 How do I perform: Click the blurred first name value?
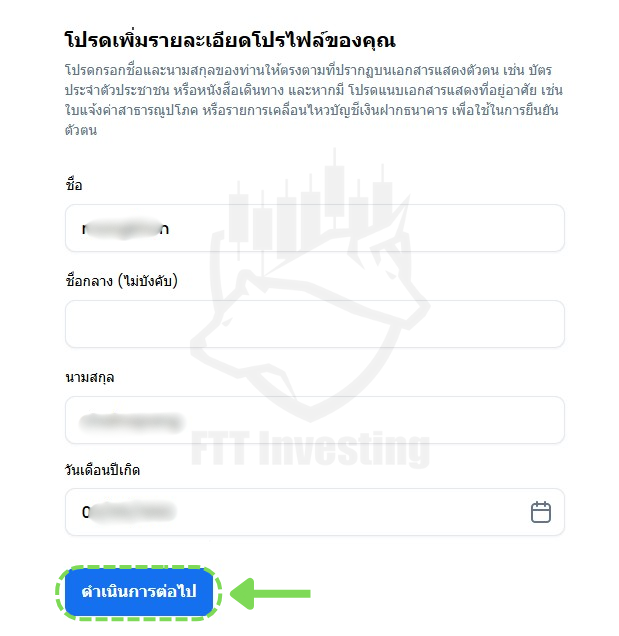click(x=125, y=229)
